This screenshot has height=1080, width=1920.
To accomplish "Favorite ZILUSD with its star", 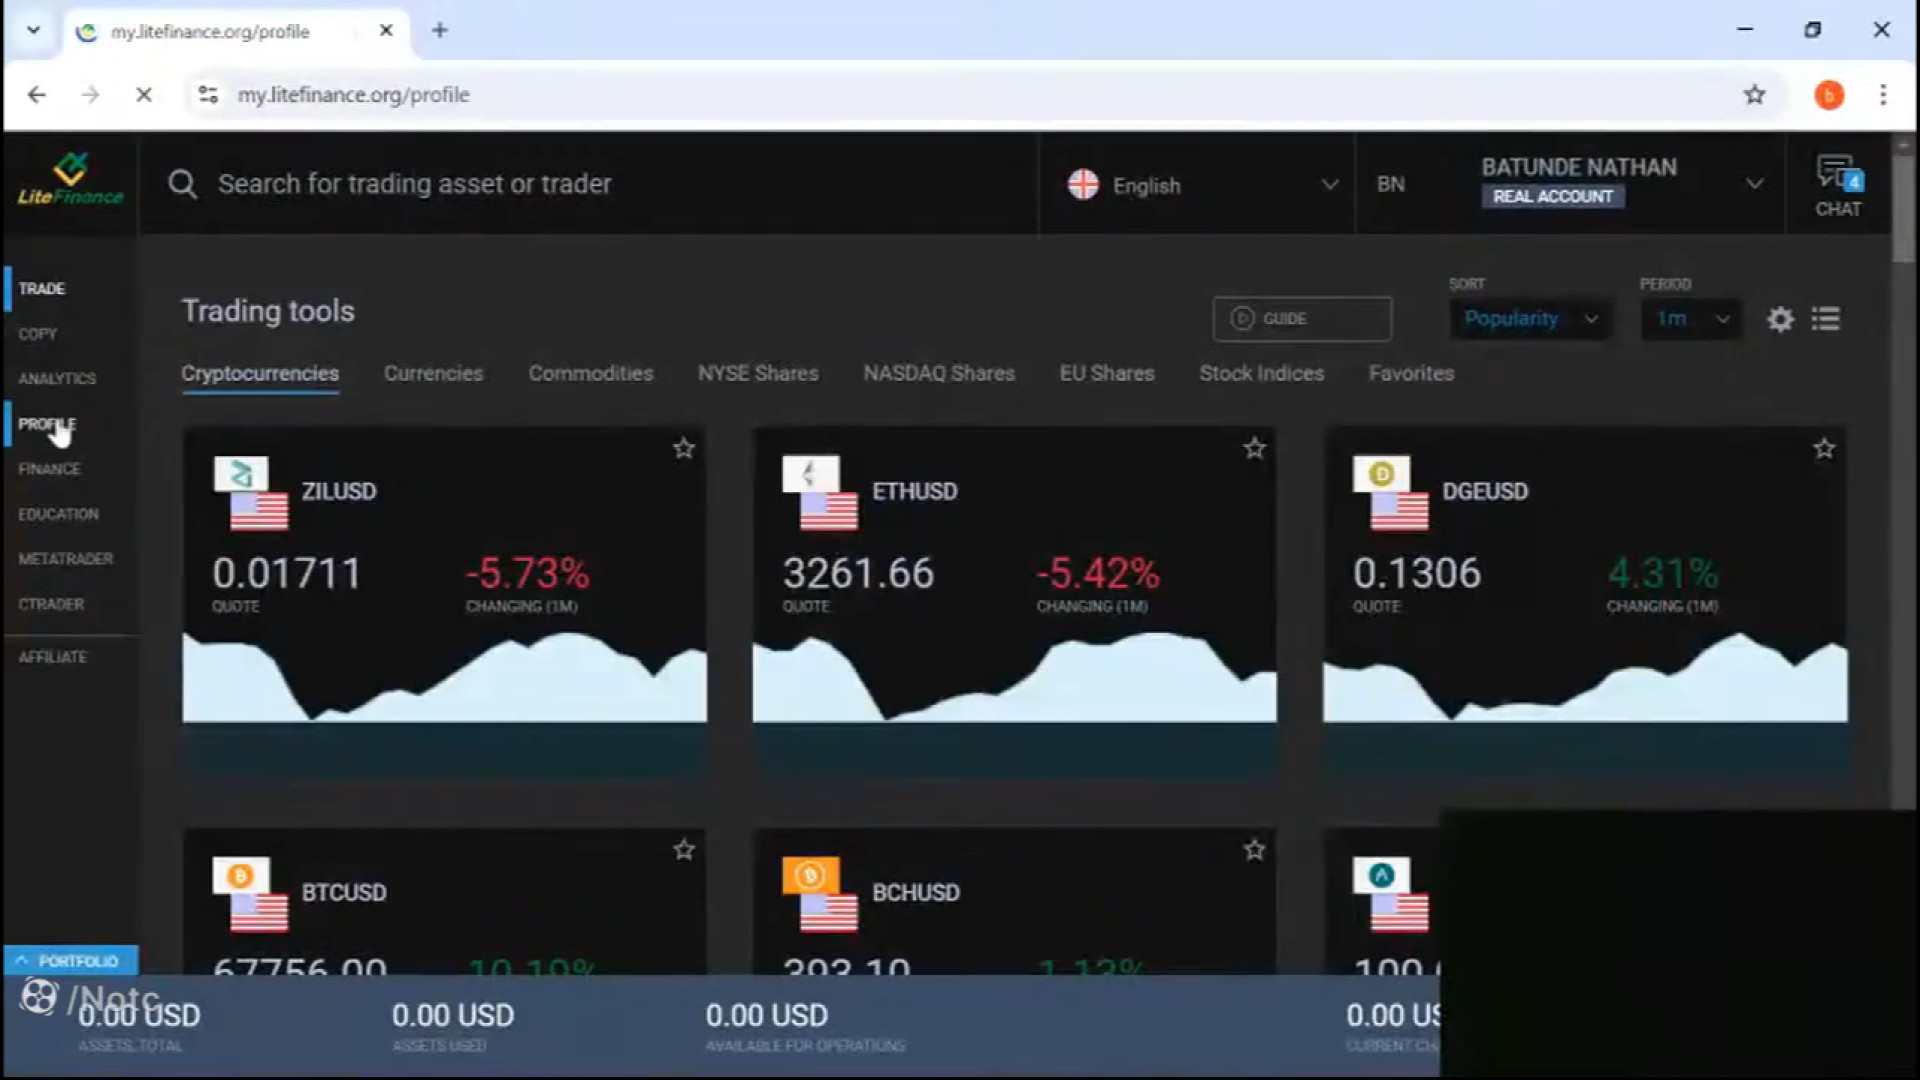I will coord(684,449).
